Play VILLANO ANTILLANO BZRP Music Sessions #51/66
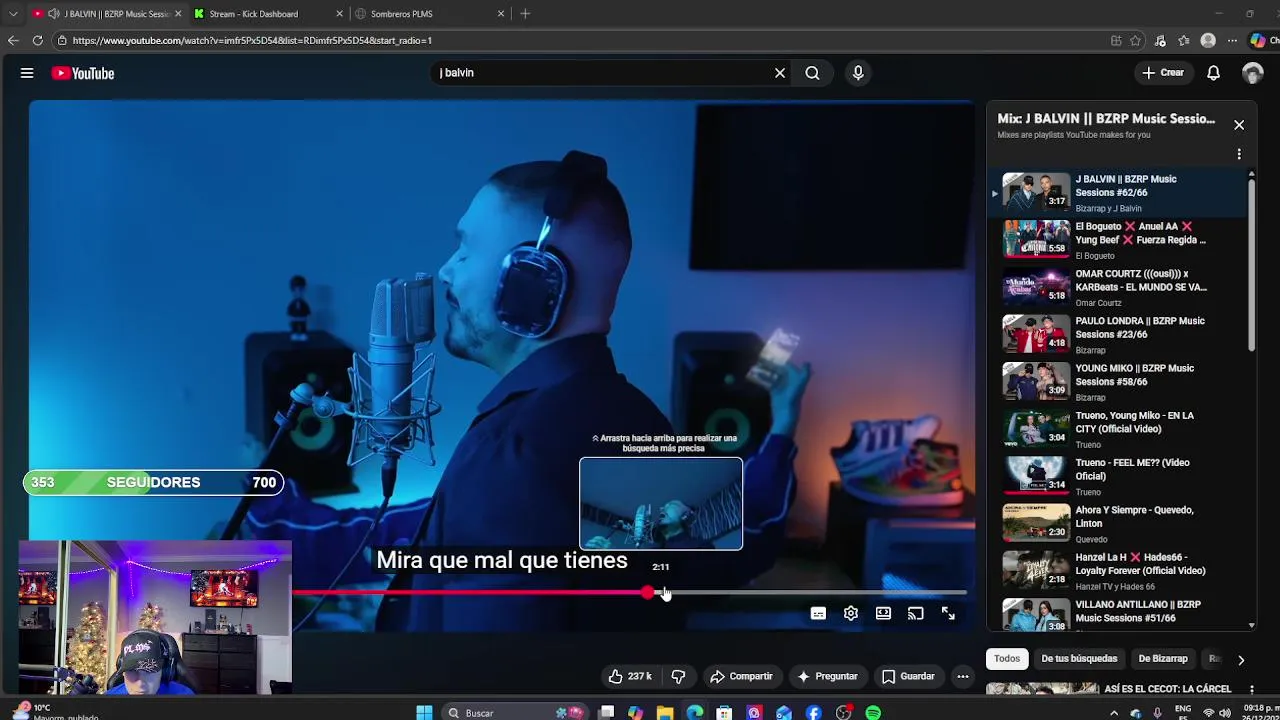The image size is (1280, 720). (x=1118, y=615)
